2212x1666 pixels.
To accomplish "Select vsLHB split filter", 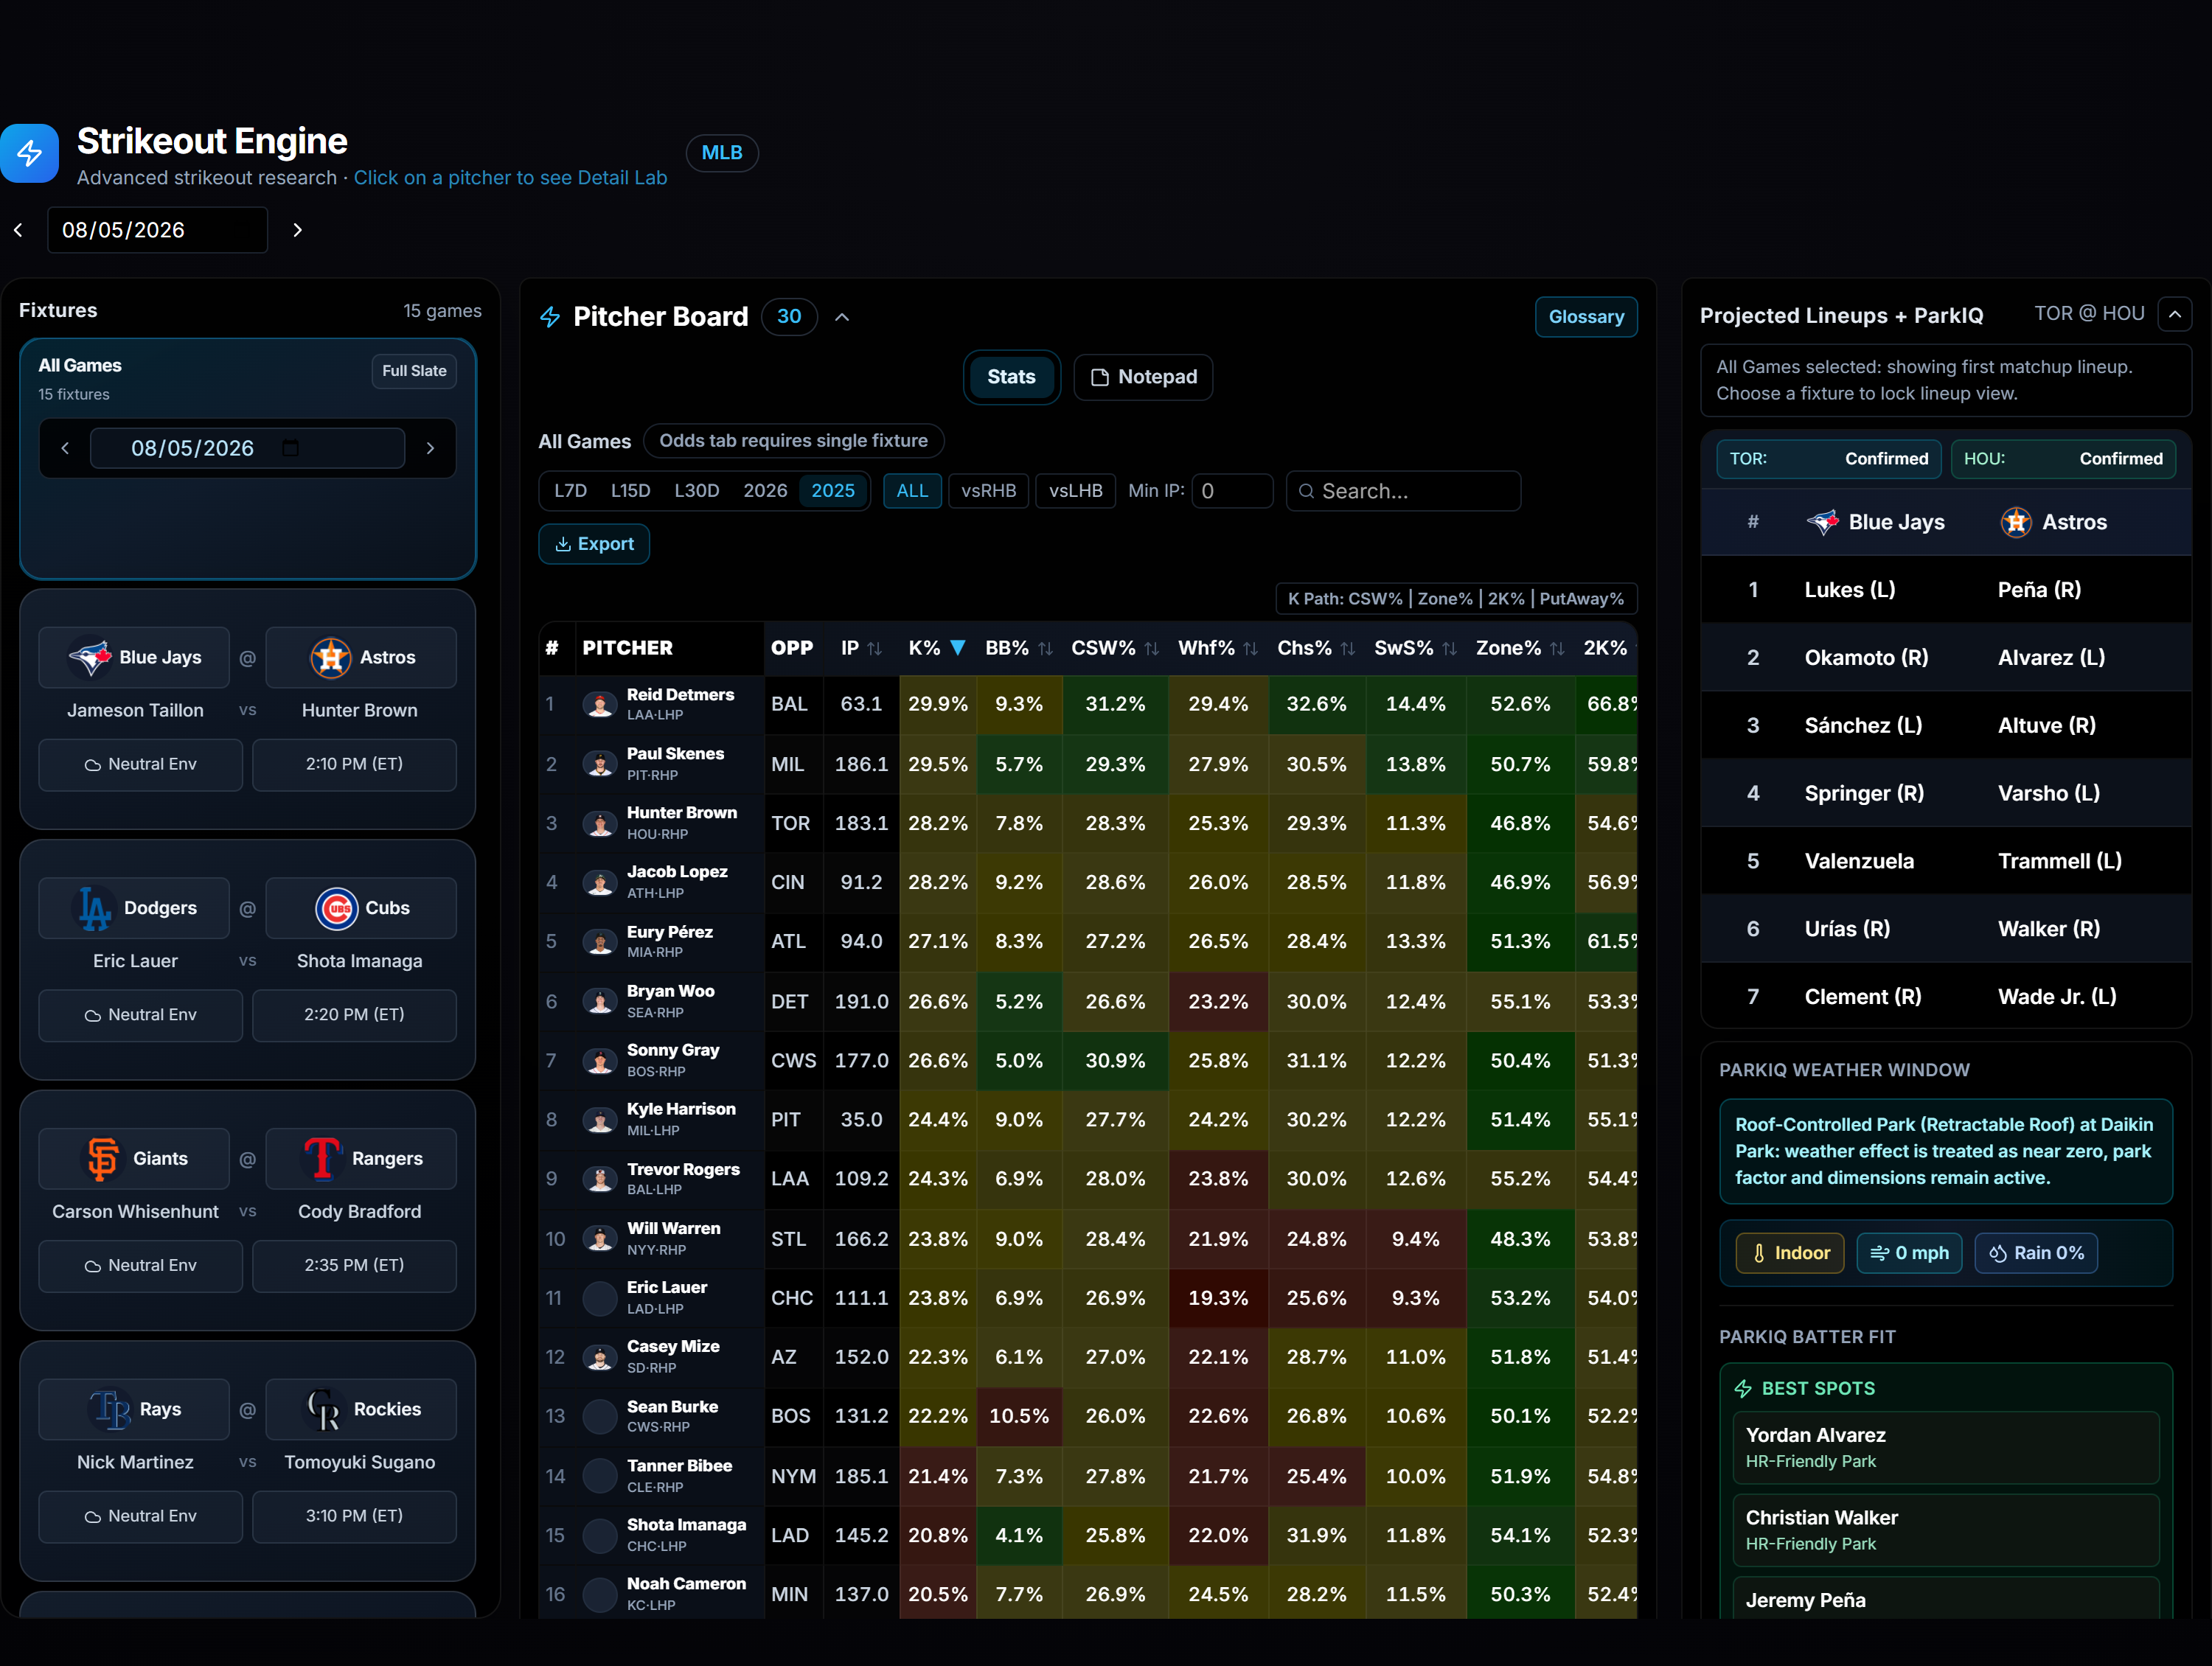I will (x=1075, y=491).
